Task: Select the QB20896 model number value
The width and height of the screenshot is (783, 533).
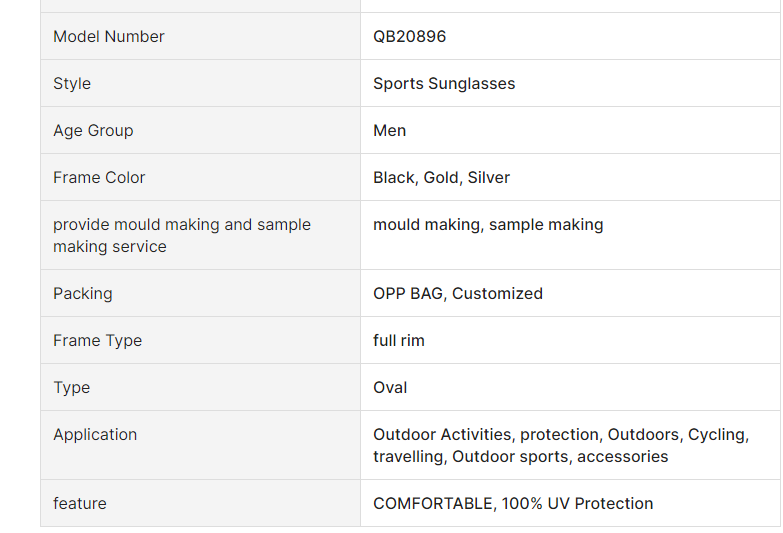Action: 410,37
